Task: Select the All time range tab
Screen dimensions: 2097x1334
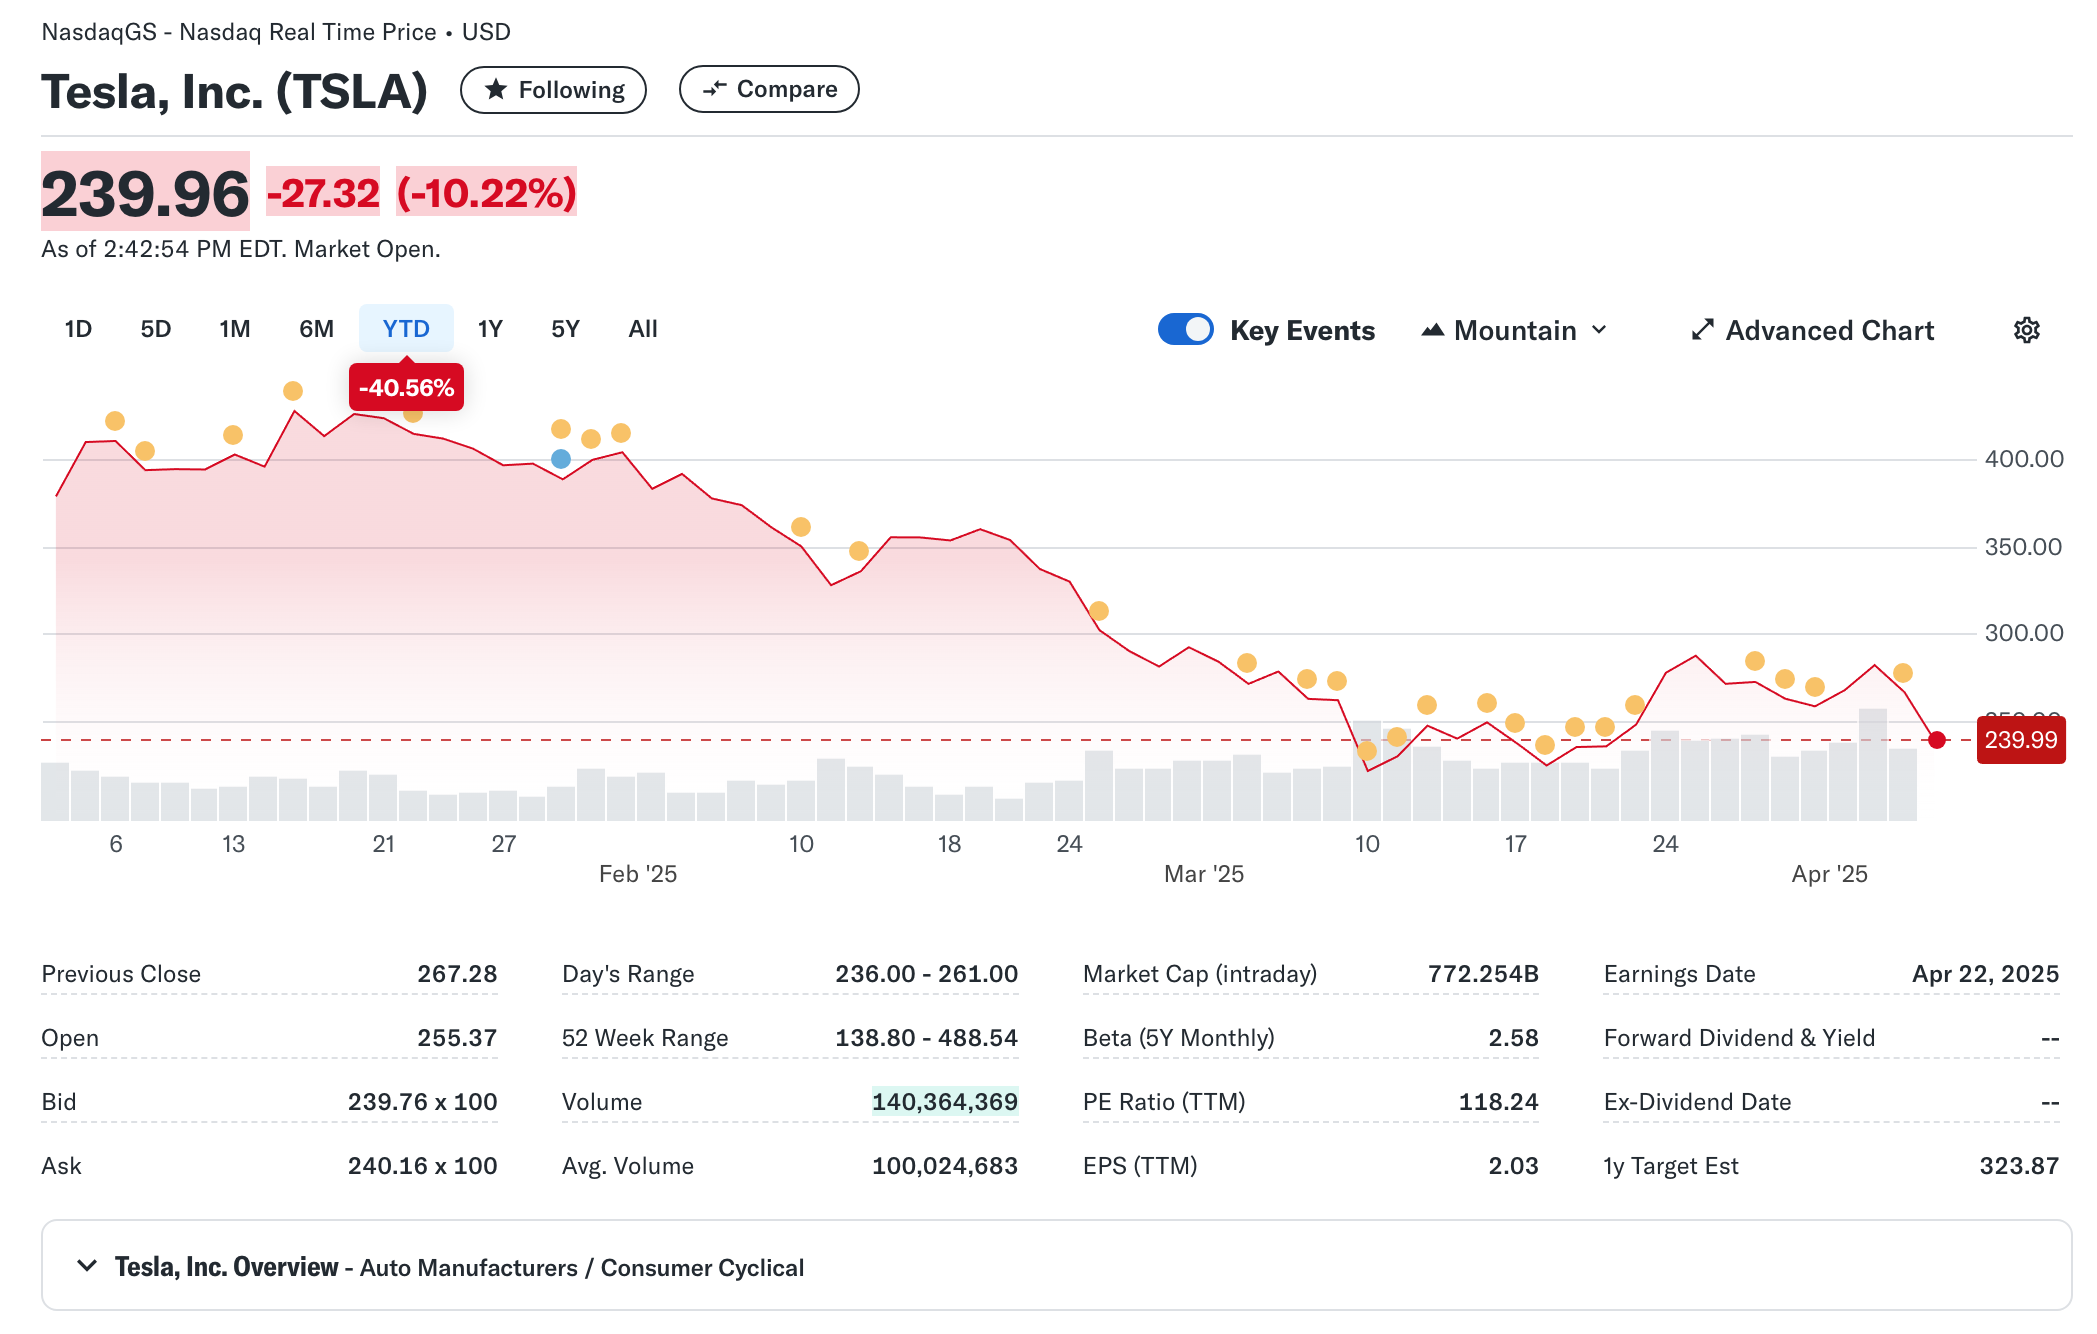Action: (643, 329)
